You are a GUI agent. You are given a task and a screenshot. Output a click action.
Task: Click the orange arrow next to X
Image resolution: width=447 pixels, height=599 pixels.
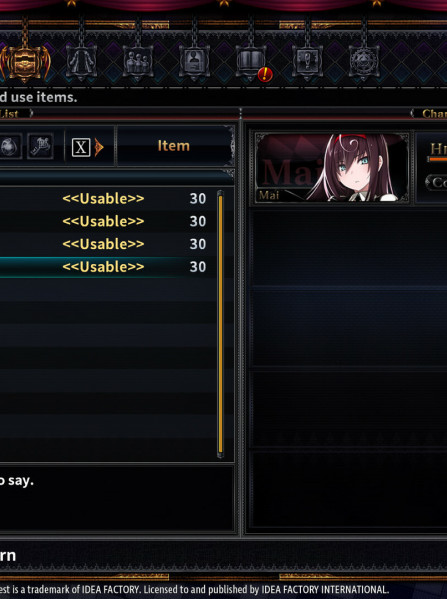coord(99,147)
